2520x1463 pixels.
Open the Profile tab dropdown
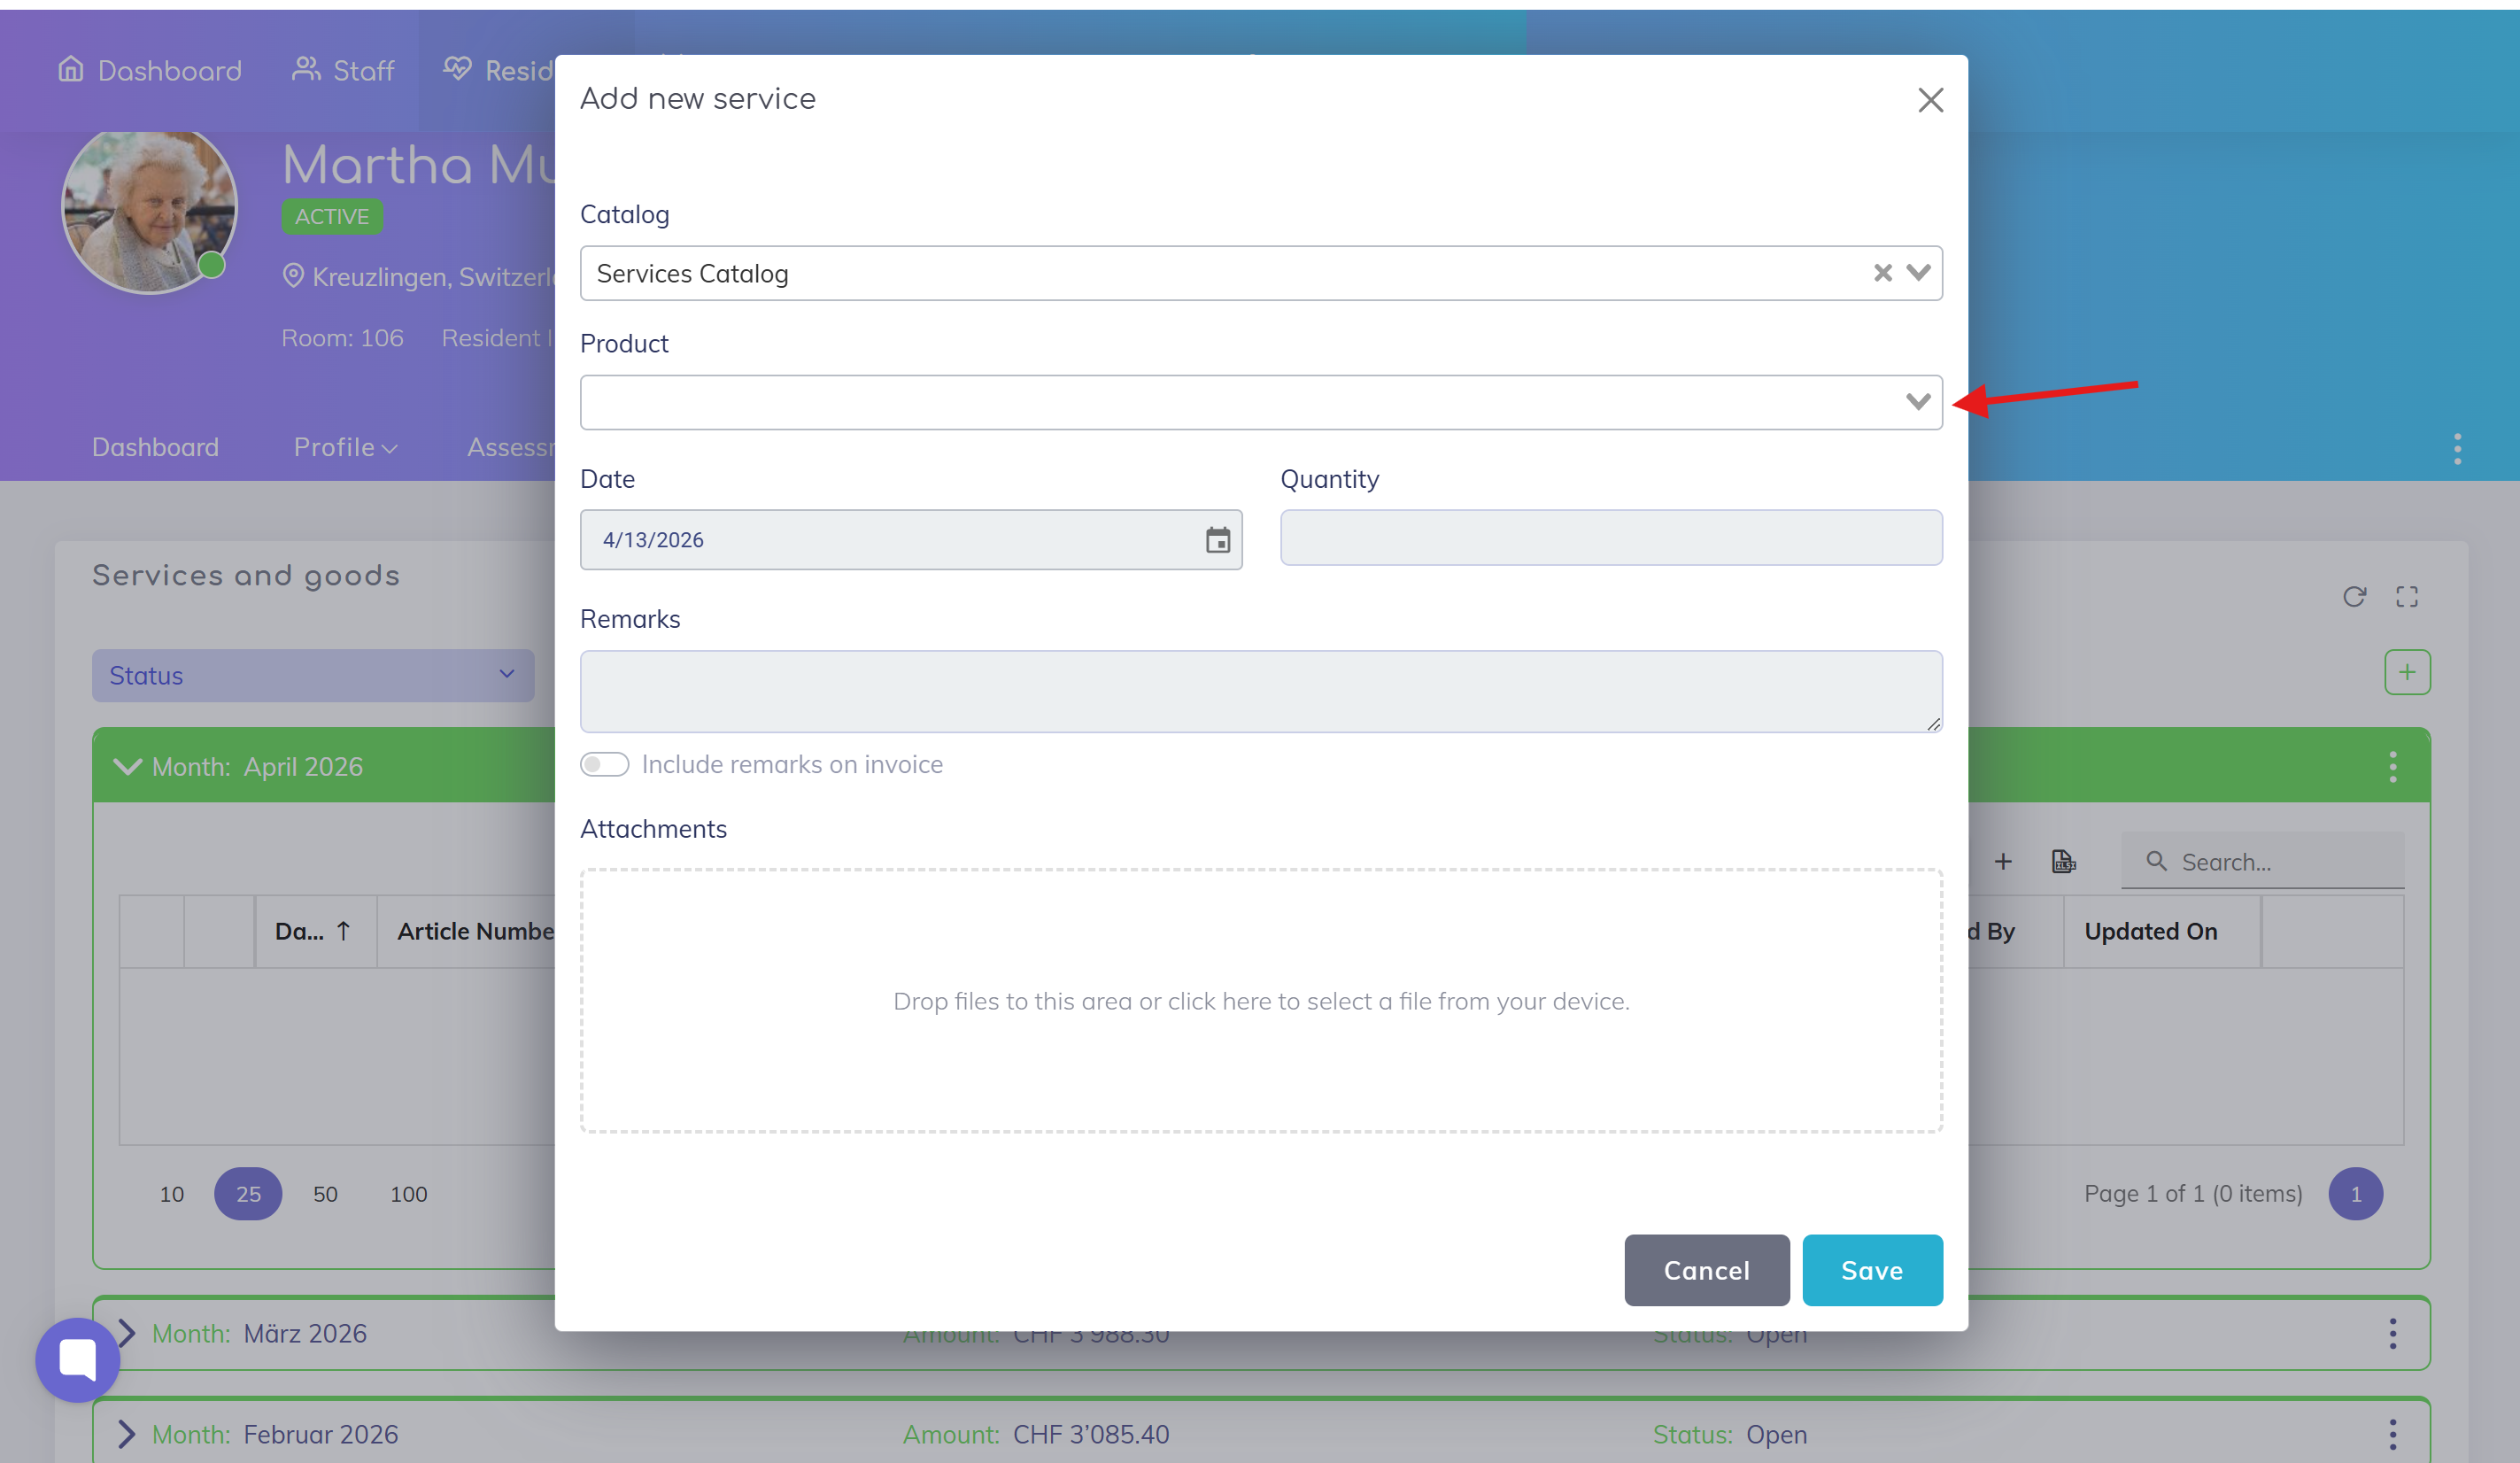(345, 447)
